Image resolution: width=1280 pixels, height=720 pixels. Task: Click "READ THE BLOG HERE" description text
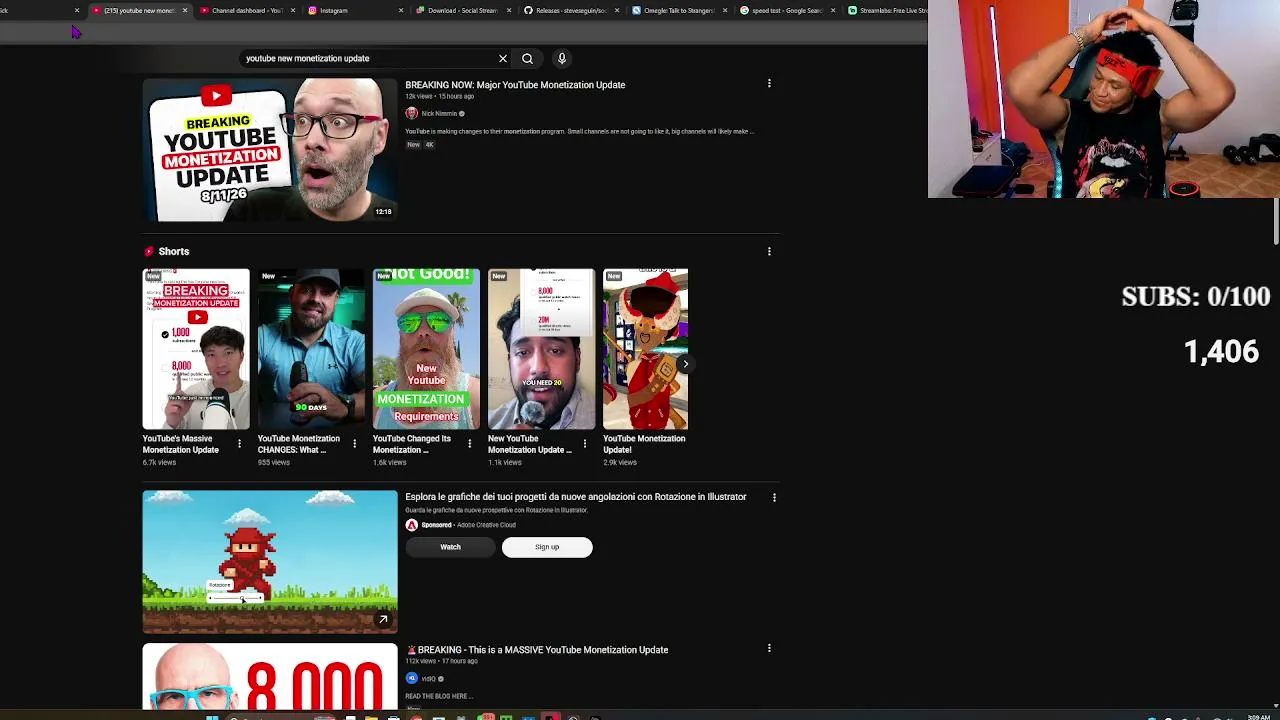(x=438, y=696)
